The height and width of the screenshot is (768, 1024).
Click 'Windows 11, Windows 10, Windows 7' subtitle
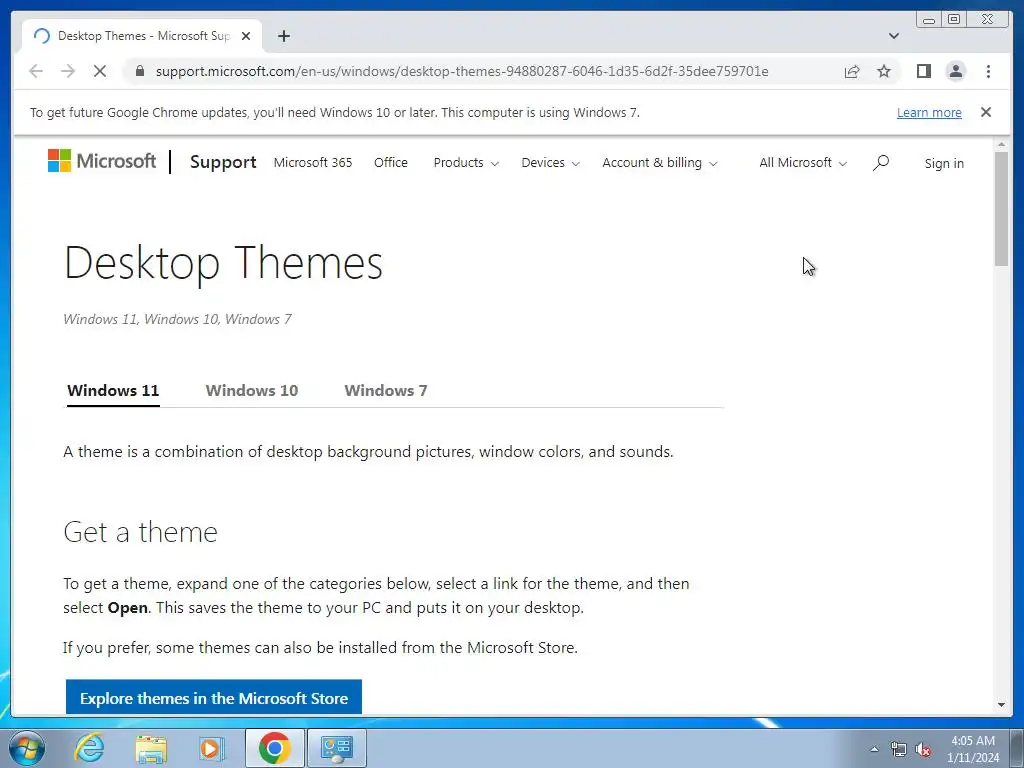click(x=177, y=319)
